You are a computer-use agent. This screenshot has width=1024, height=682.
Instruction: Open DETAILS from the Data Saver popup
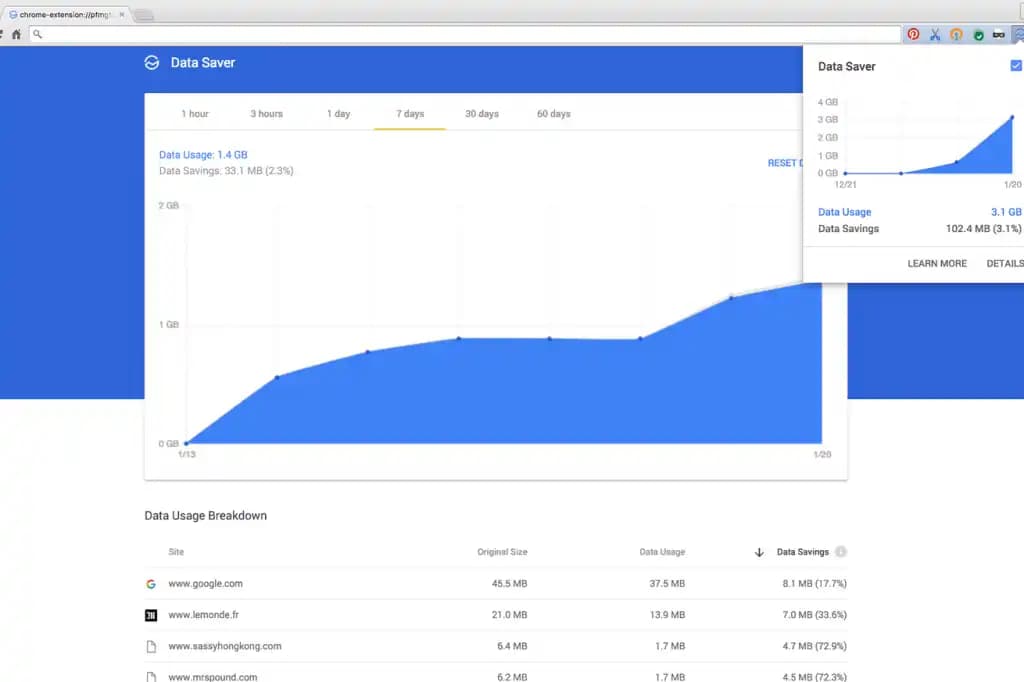[1005, 263]
